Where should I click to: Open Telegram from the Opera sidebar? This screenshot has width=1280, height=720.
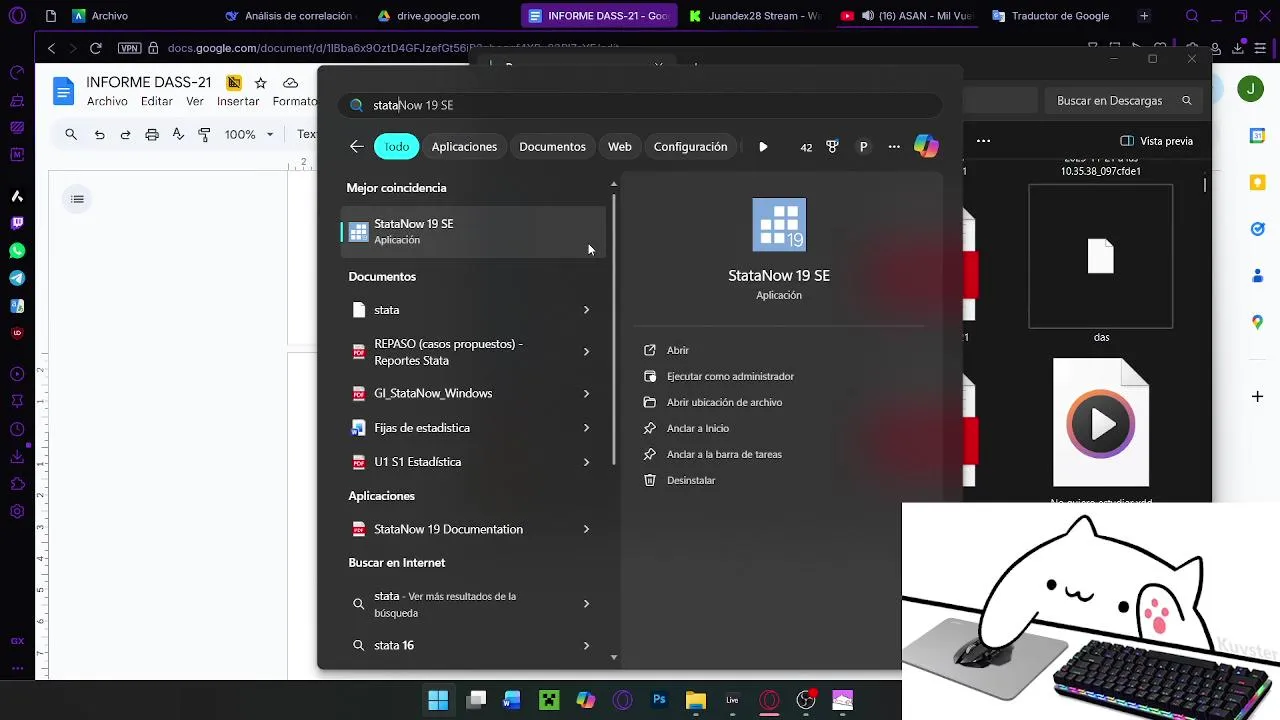coord(17,278)
